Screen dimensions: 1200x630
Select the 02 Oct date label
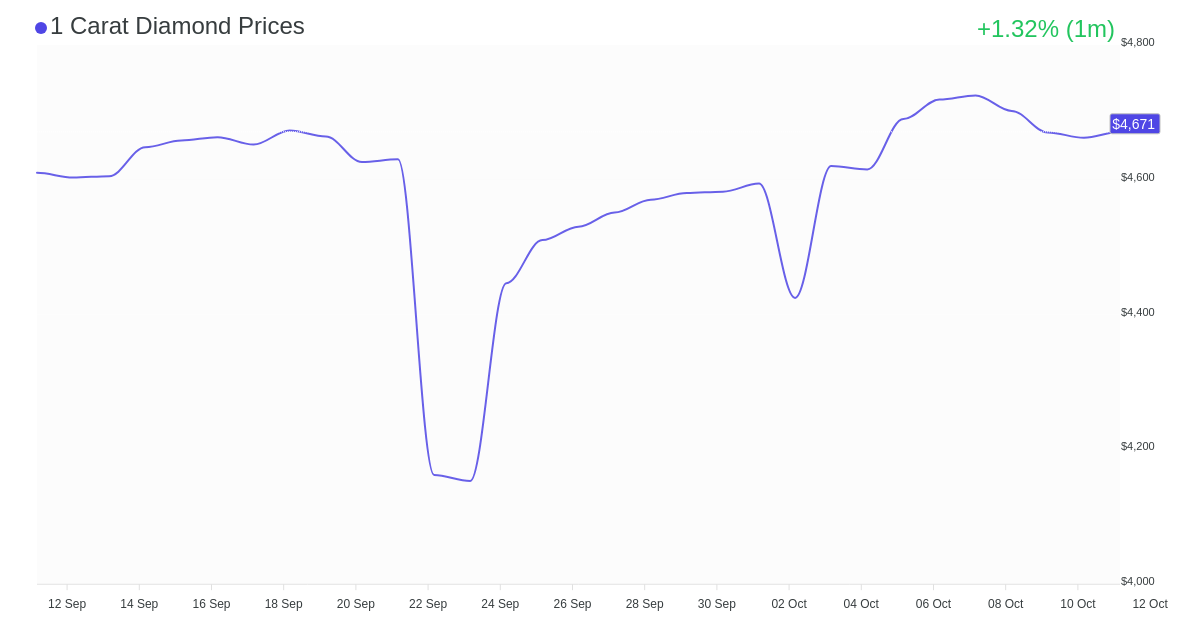point(789,604)
